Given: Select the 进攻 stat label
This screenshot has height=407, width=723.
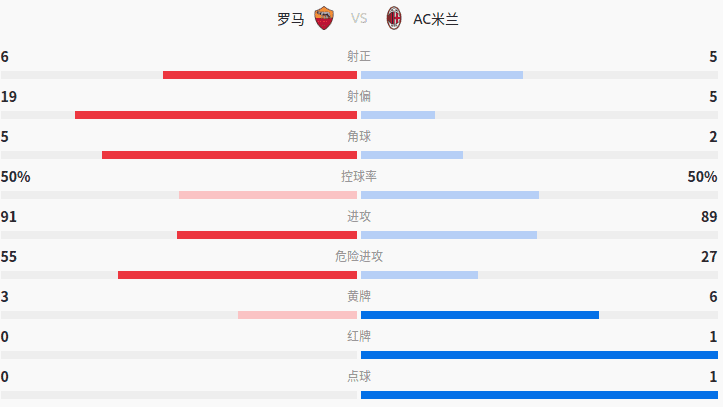Looking at the screenshot, I should click(x=359, y=217).
